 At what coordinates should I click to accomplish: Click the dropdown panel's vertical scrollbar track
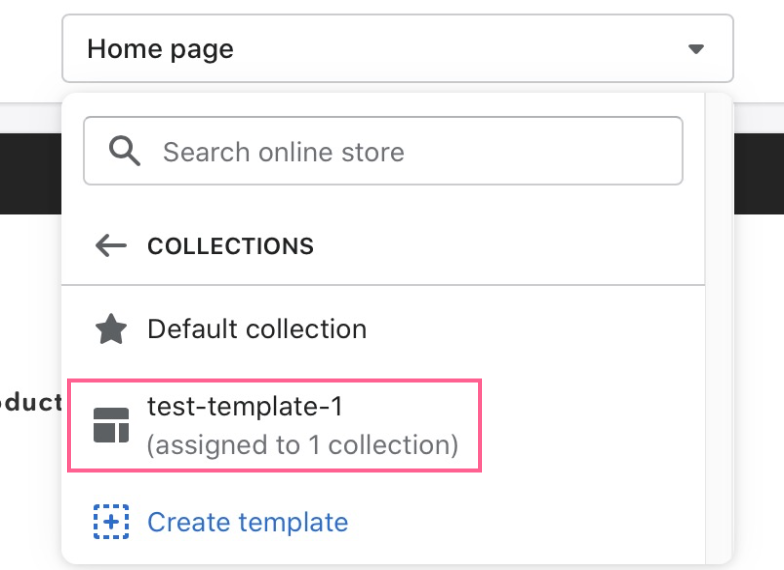click(x=718, y=328)
